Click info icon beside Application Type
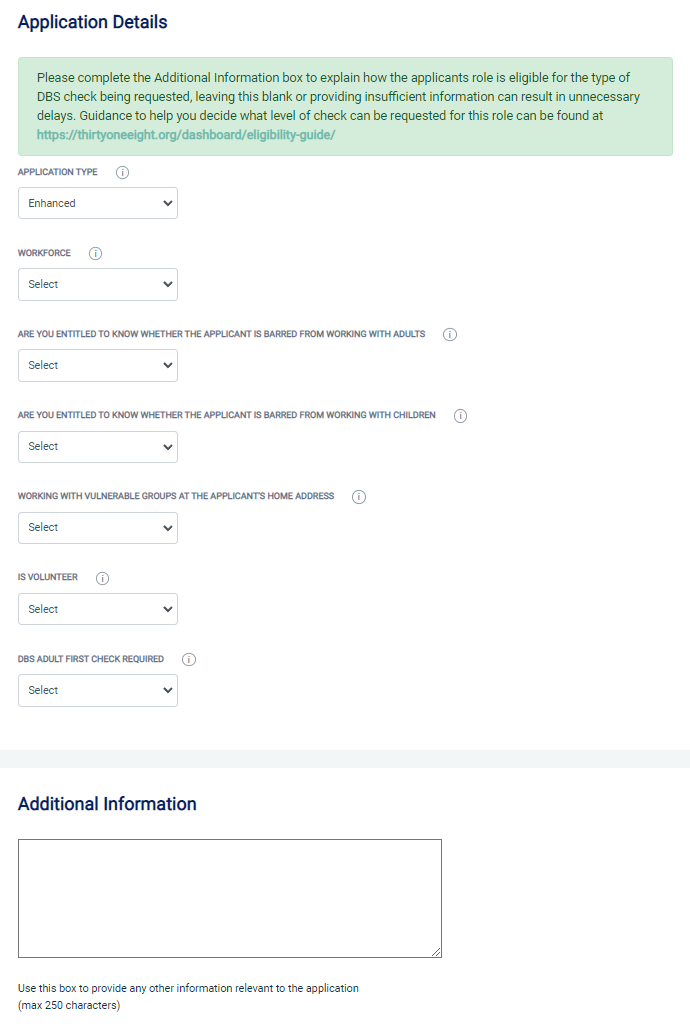 (x=122, y=172)
